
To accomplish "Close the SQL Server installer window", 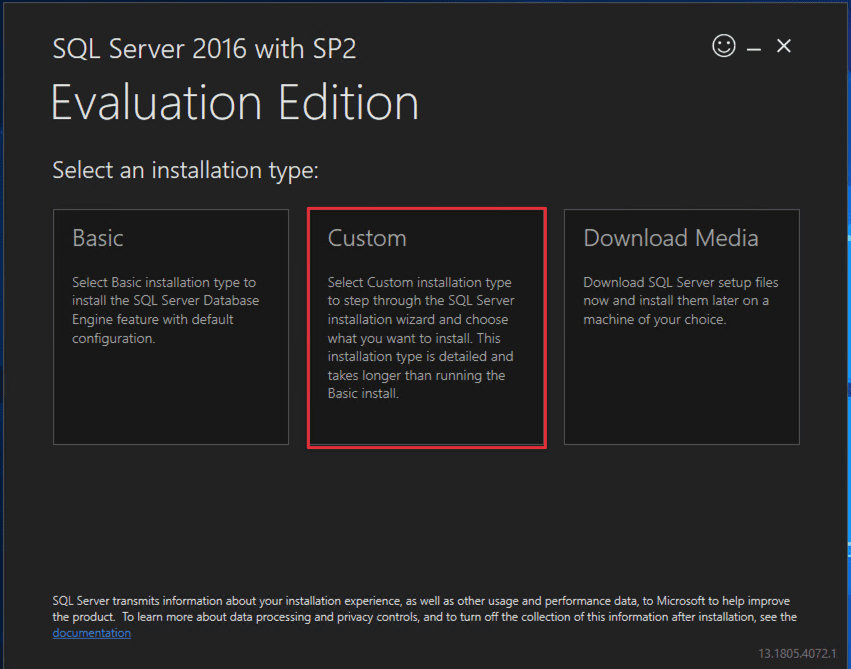I will [x=784, y=46].
